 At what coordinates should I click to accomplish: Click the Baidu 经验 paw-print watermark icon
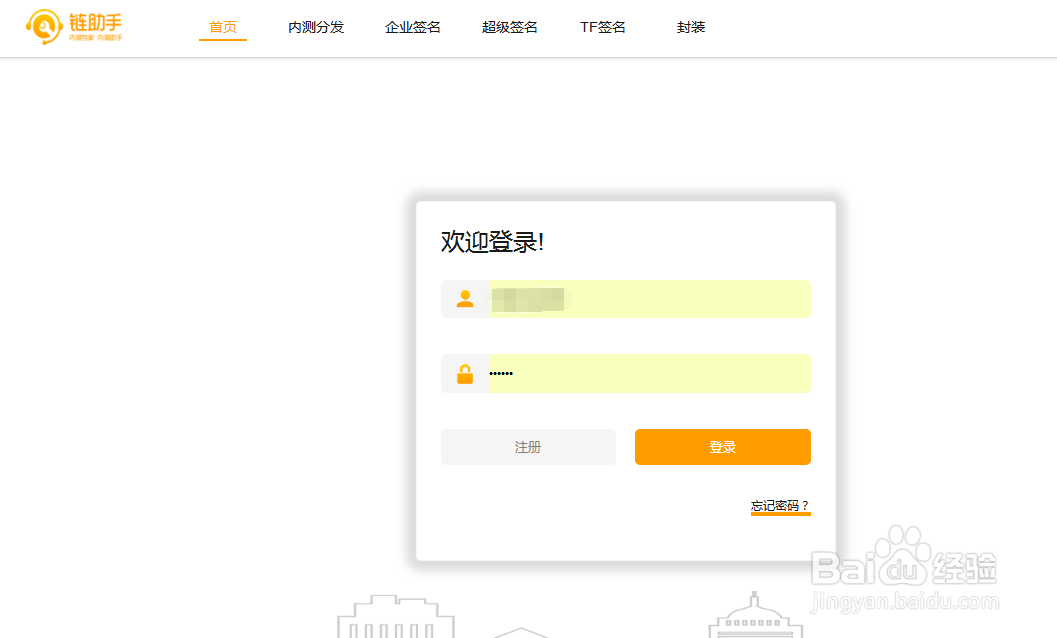click(907, 560)
